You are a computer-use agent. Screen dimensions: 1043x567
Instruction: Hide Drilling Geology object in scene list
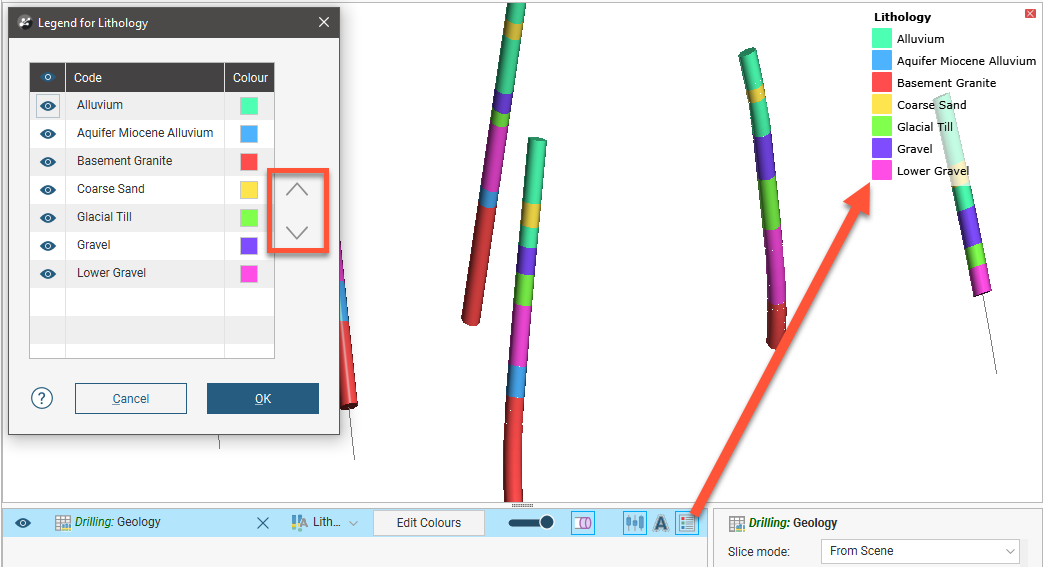pos(23,523)
